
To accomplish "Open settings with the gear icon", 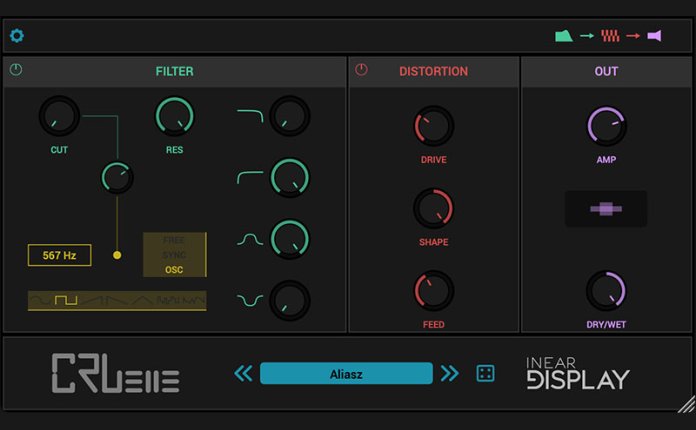I will point(17,36).
